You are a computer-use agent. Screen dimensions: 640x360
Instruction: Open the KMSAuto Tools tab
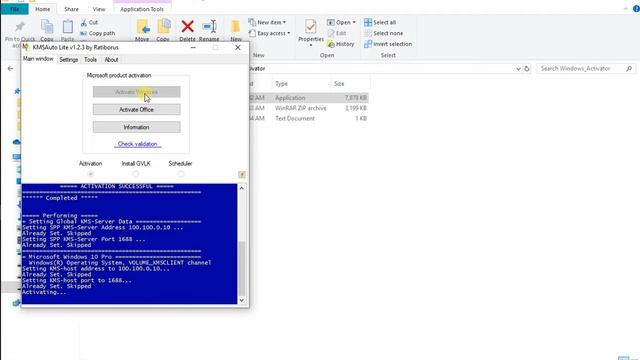pyautogui.click(x=90, y=60)
